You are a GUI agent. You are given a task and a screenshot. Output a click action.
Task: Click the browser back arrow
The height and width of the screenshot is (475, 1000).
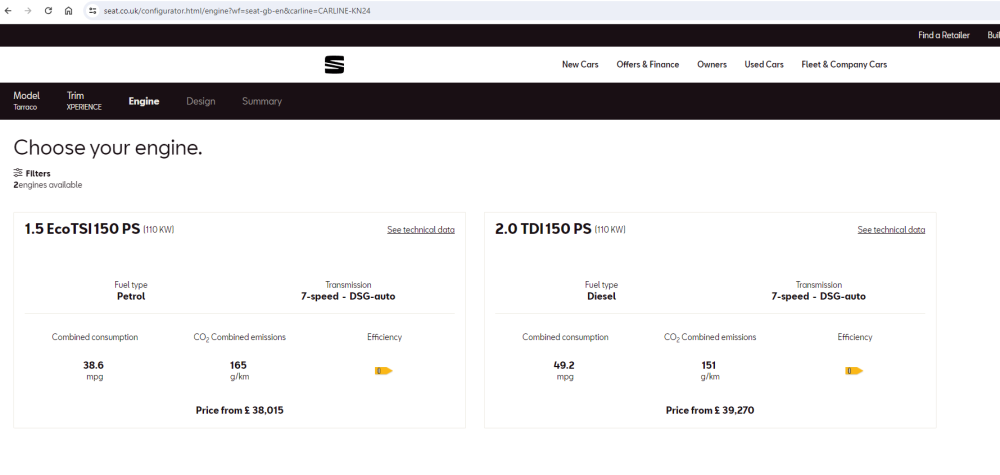[x=8, y=11]
